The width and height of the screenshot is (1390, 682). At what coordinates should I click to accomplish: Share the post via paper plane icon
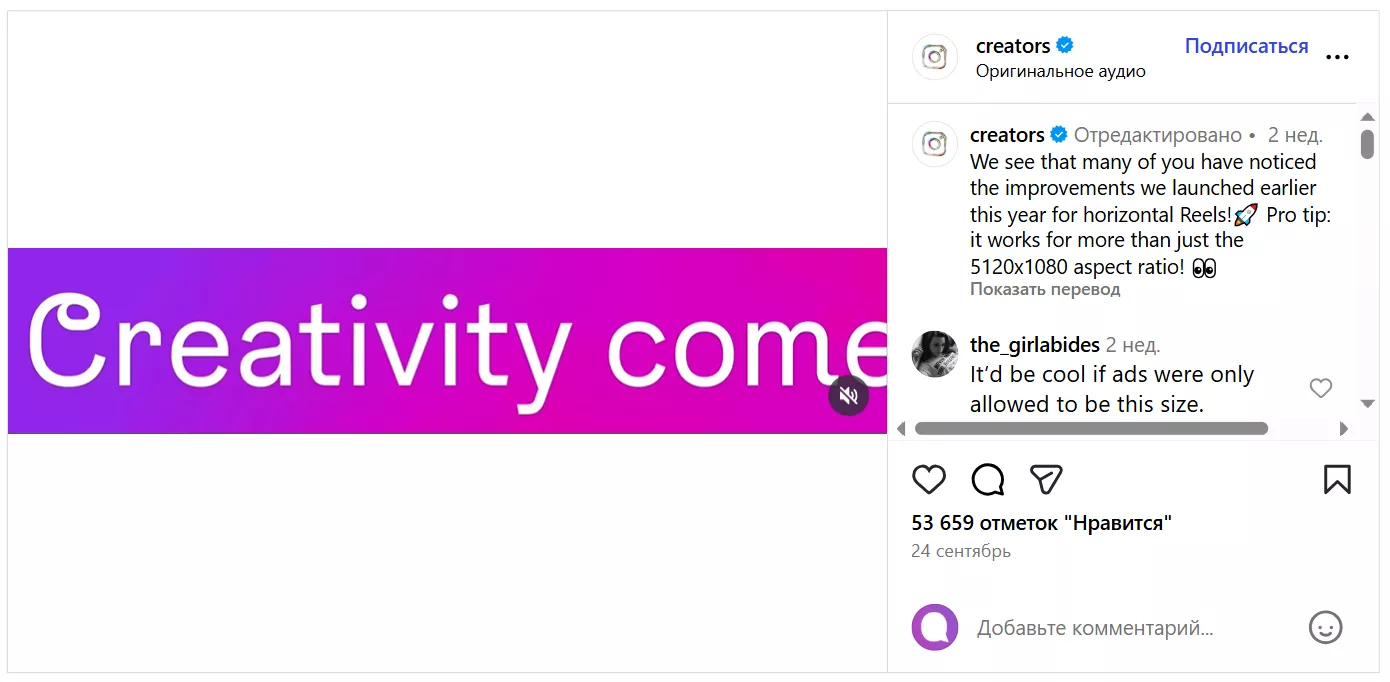point(1046,480)
